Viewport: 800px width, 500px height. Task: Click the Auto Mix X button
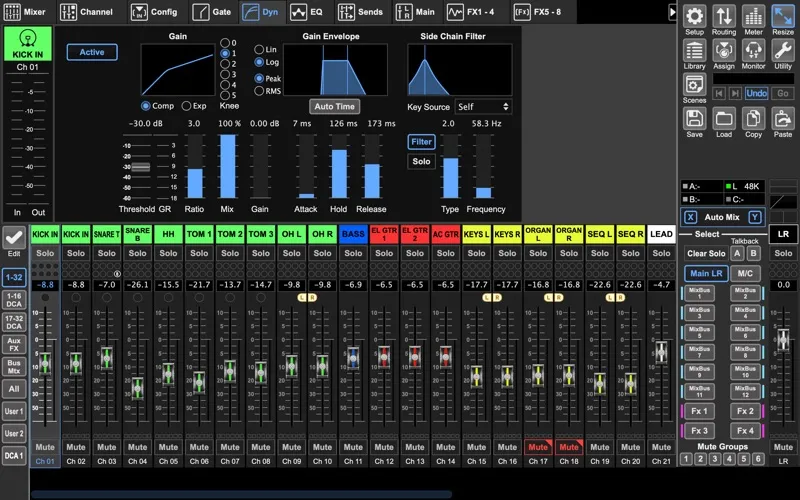pos(690,217)
